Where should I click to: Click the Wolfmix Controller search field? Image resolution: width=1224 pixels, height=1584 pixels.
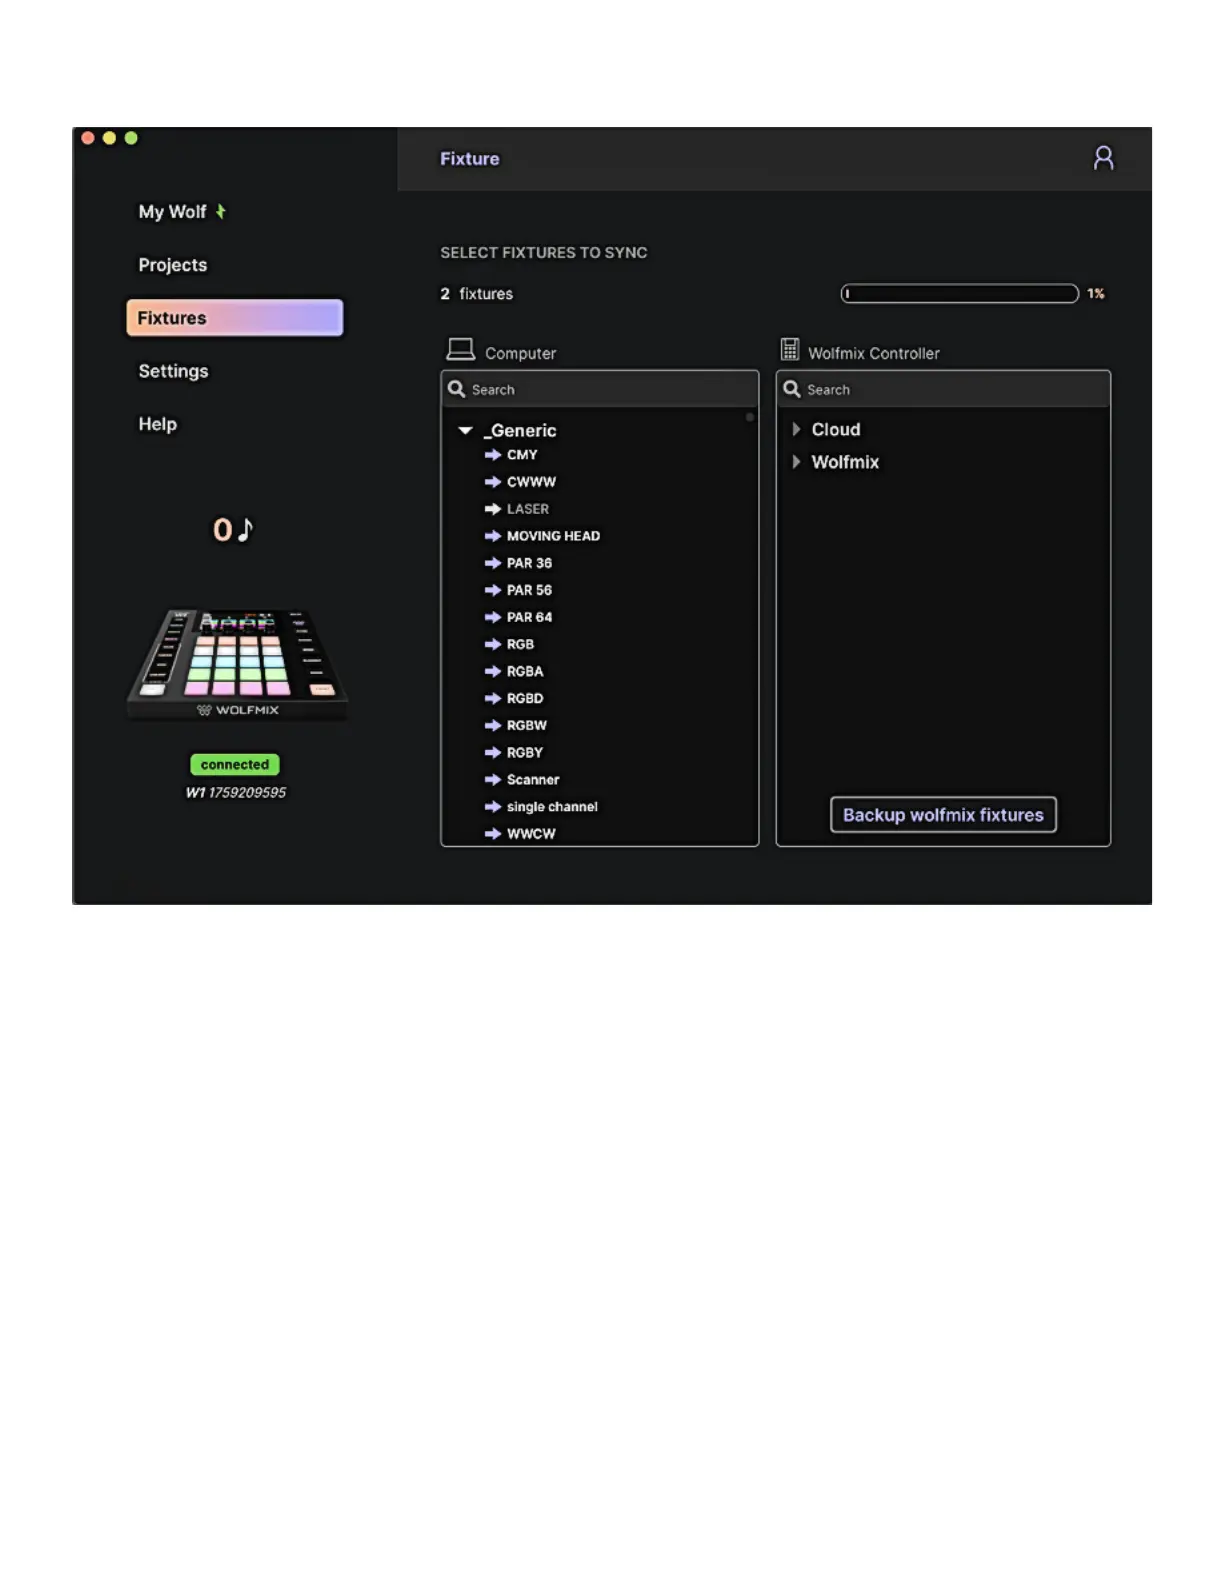(943, 389)
